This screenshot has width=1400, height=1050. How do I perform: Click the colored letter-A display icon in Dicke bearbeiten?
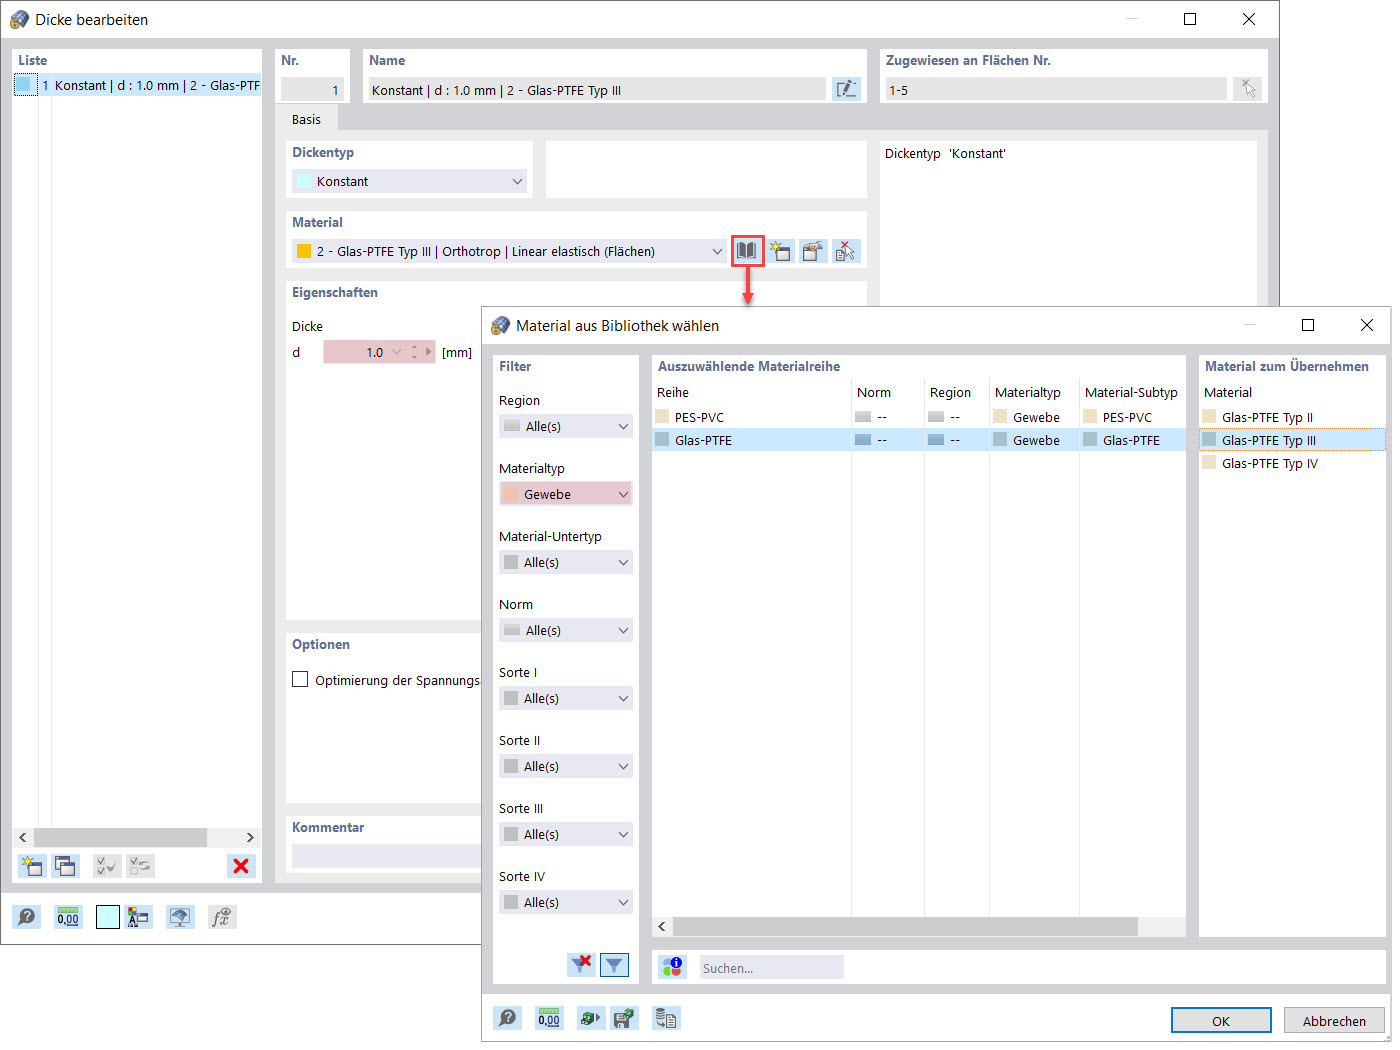(139, 917)
